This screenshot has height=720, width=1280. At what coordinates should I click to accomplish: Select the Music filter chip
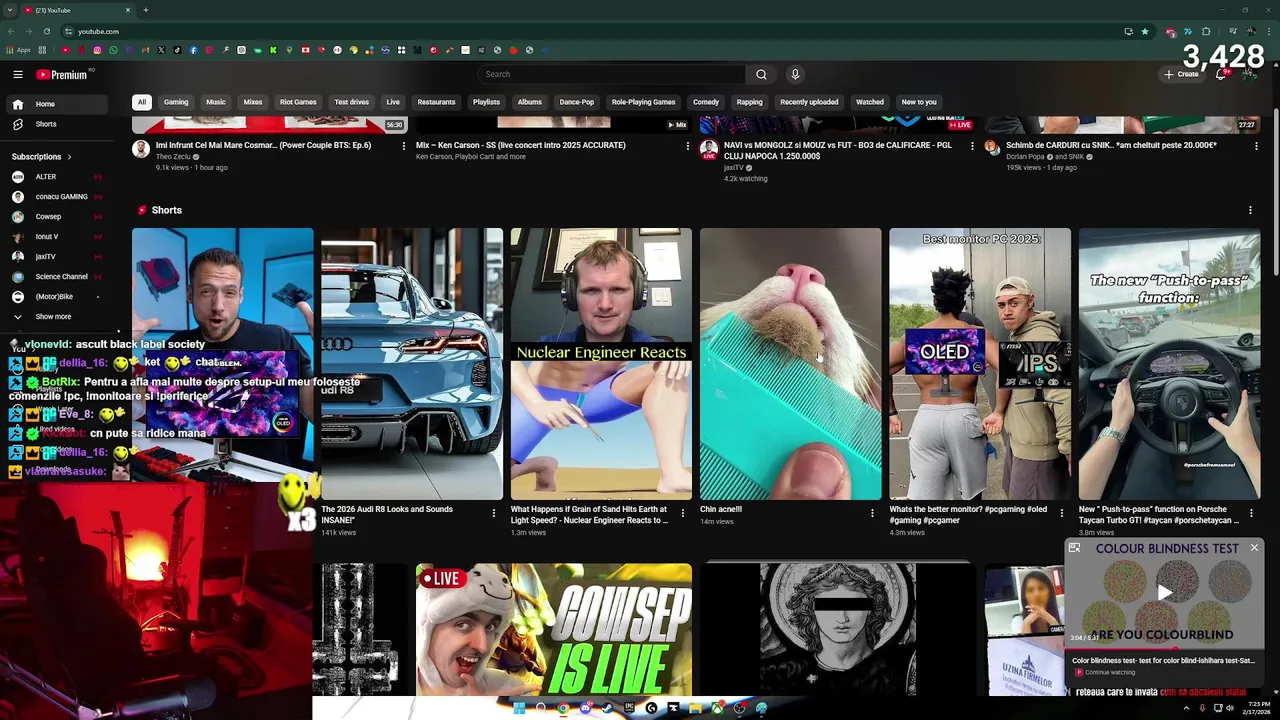(216, 102)
